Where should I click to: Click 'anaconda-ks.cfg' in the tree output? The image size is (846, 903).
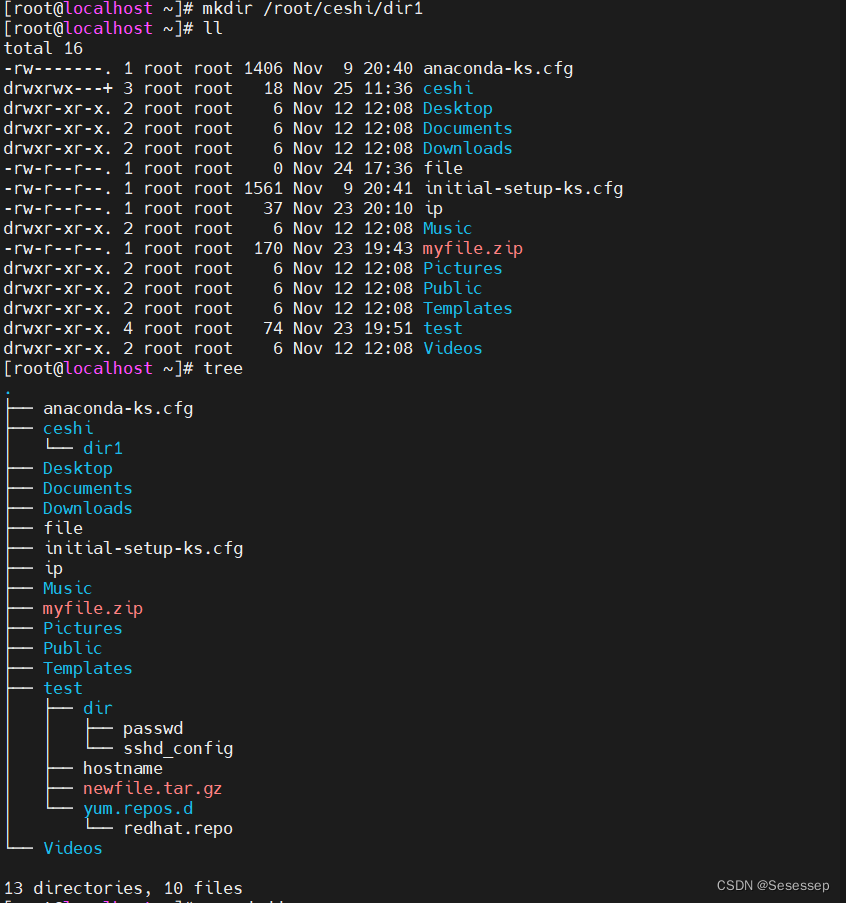tap(118, 409)
